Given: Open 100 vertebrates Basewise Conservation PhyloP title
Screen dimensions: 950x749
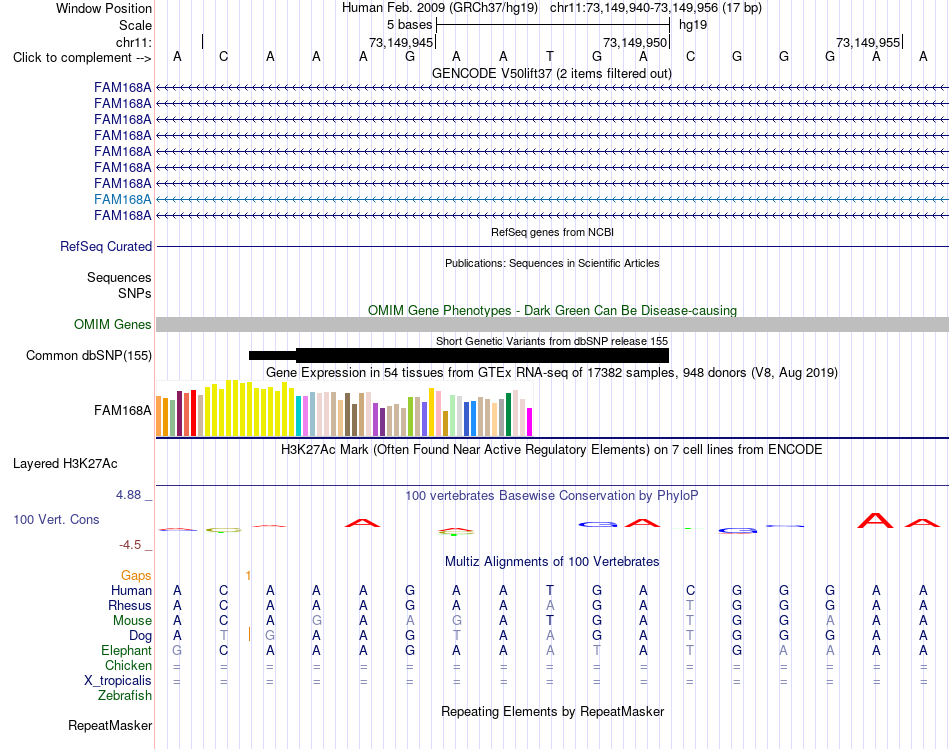Looking at the screenshot, I should click(552, 496).
